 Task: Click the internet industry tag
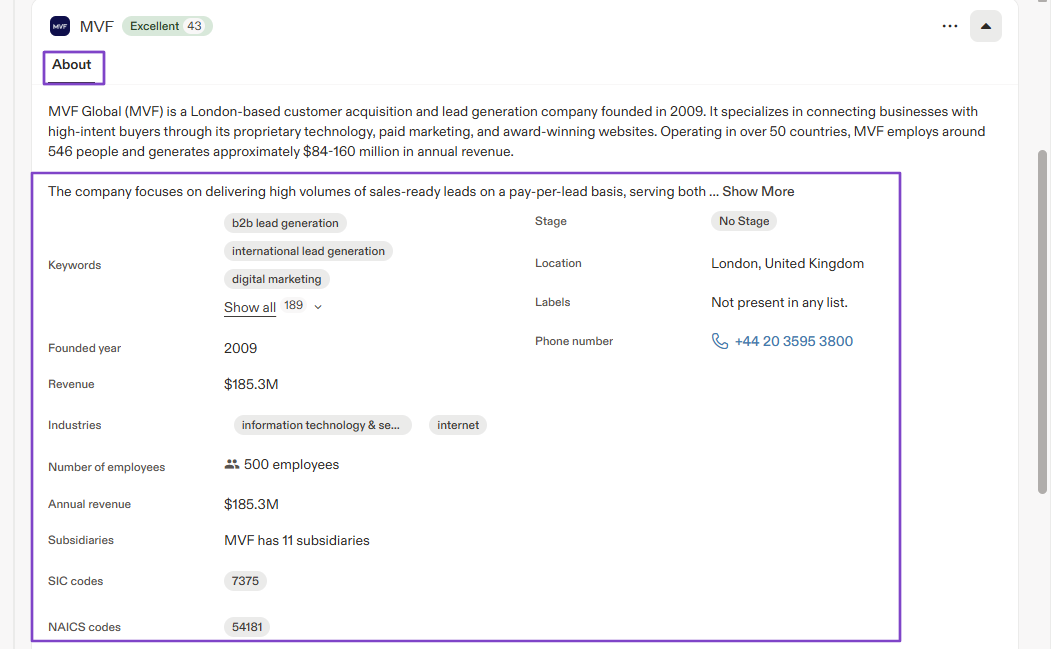point(458,425)
